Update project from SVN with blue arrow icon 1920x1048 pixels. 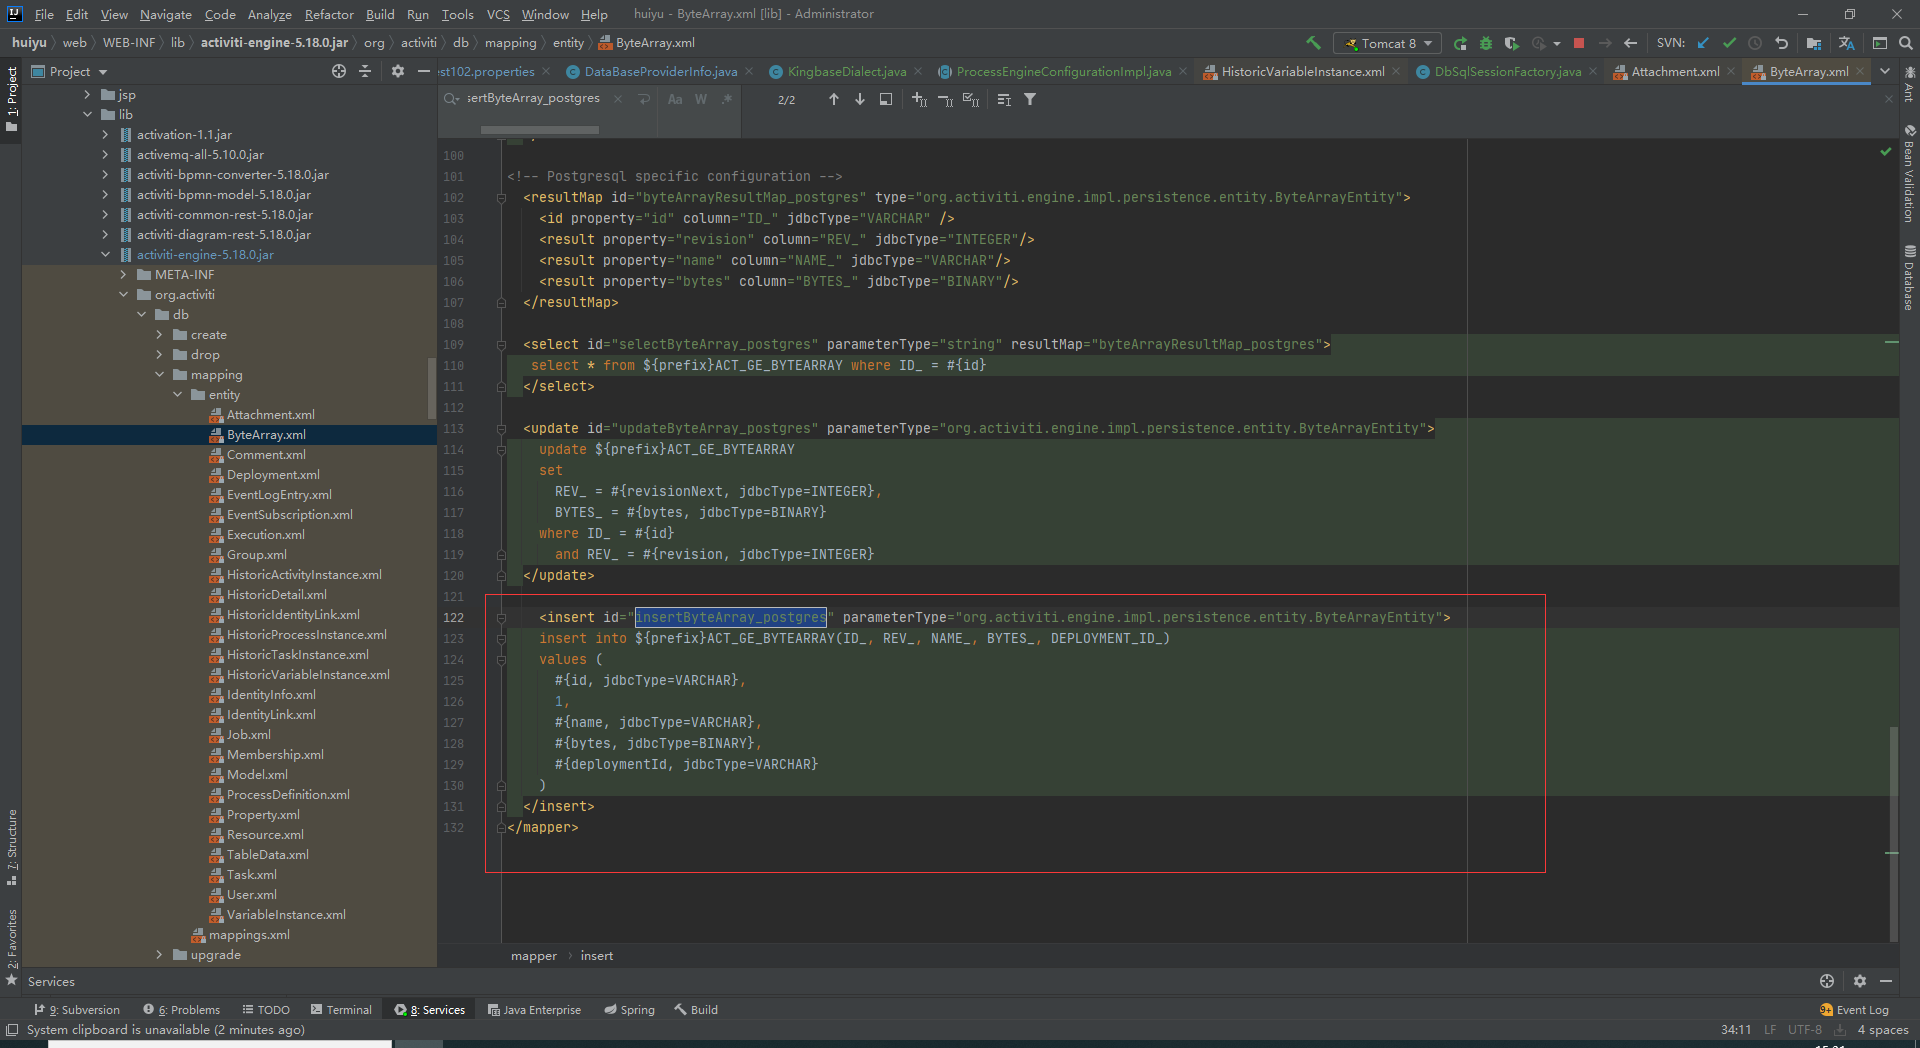tap(1703, 43)
